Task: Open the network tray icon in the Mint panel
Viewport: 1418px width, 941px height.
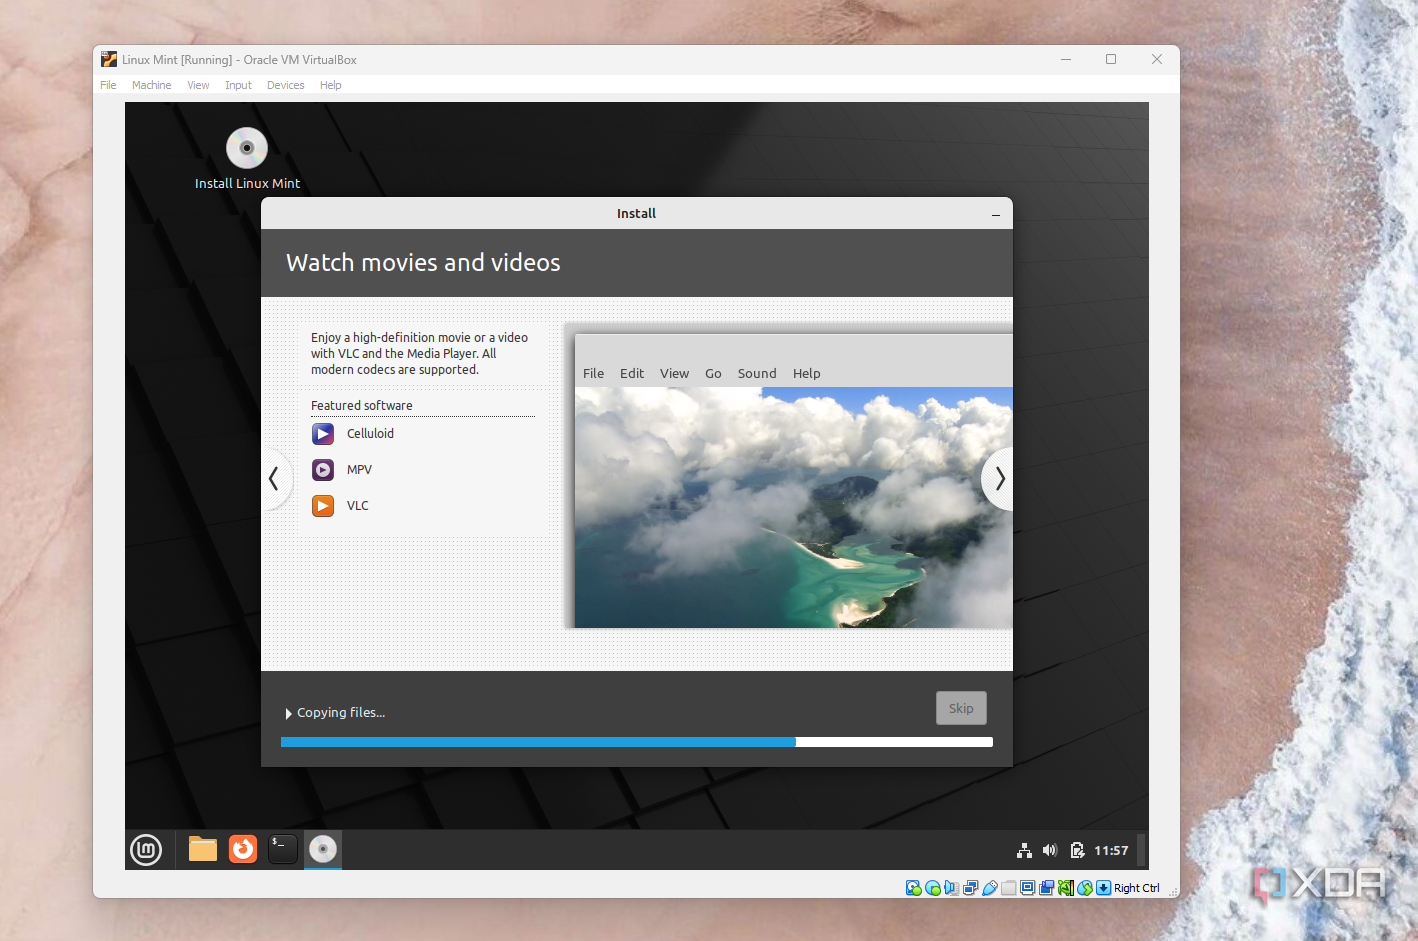Action: (x=1024, y=850)
